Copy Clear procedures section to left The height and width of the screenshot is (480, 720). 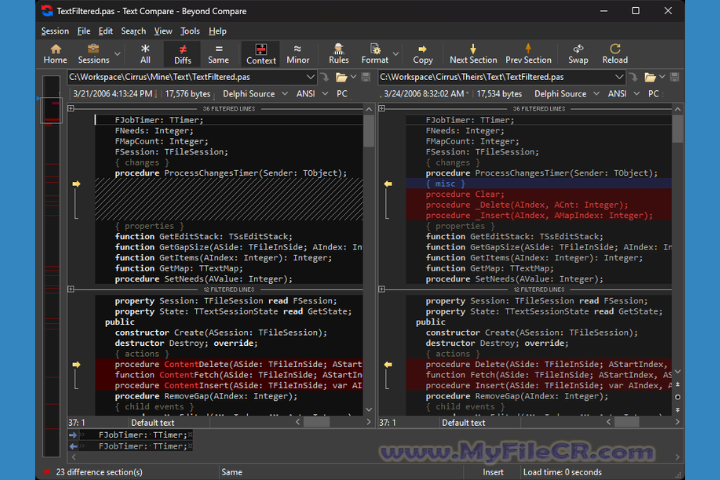pyautogui.click(x=388, y=184)
